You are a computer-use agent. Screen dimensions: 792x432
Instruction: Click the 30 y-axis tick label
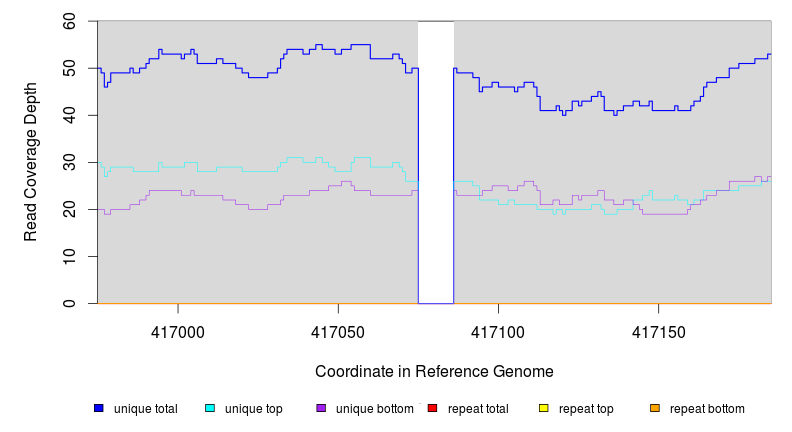coord(69,162)
